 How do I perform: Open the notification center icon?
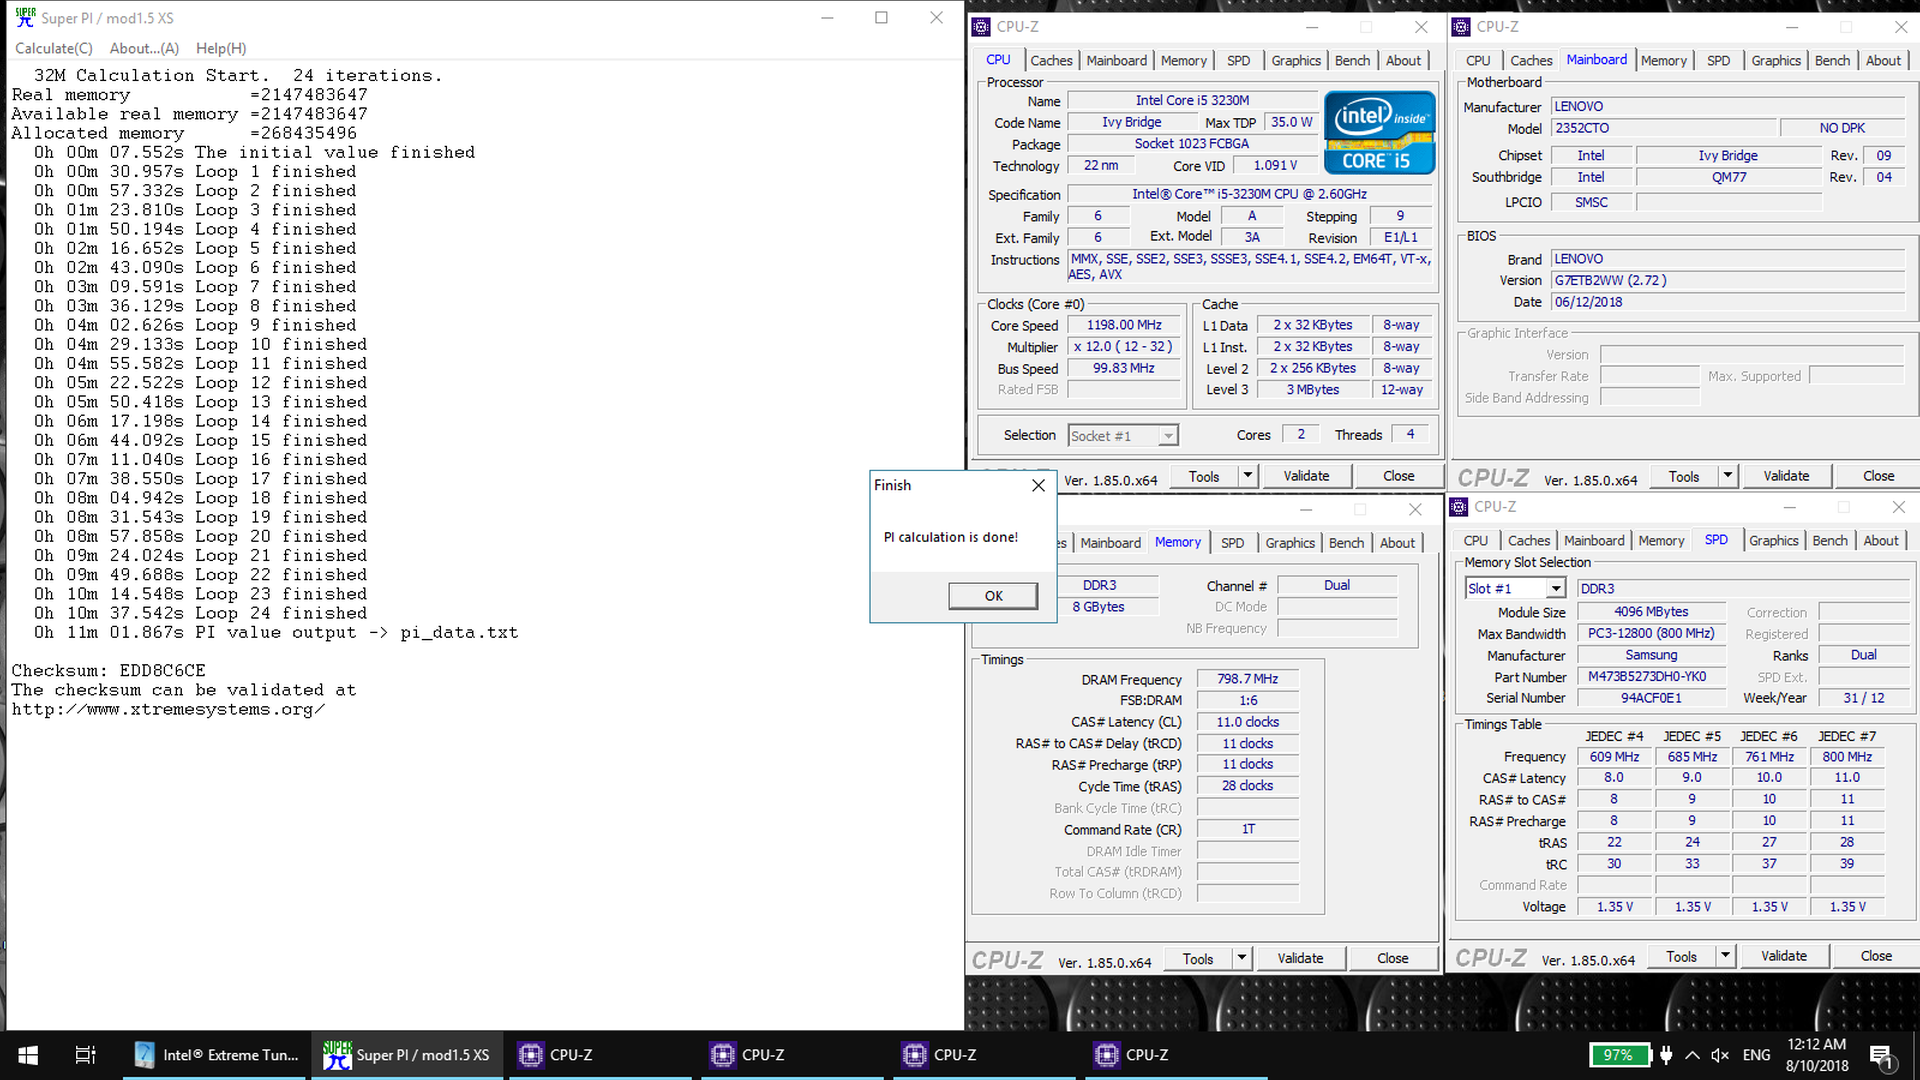point(1881,1055)
